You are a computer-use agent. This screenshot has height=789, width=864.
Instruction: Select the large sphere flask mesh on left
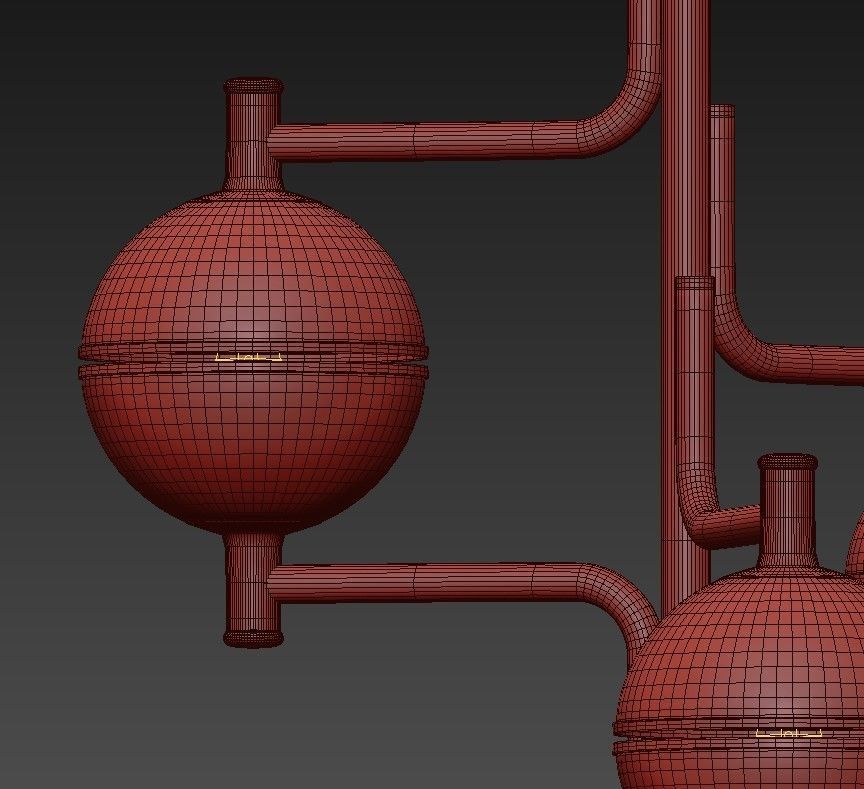pos(253,364)
